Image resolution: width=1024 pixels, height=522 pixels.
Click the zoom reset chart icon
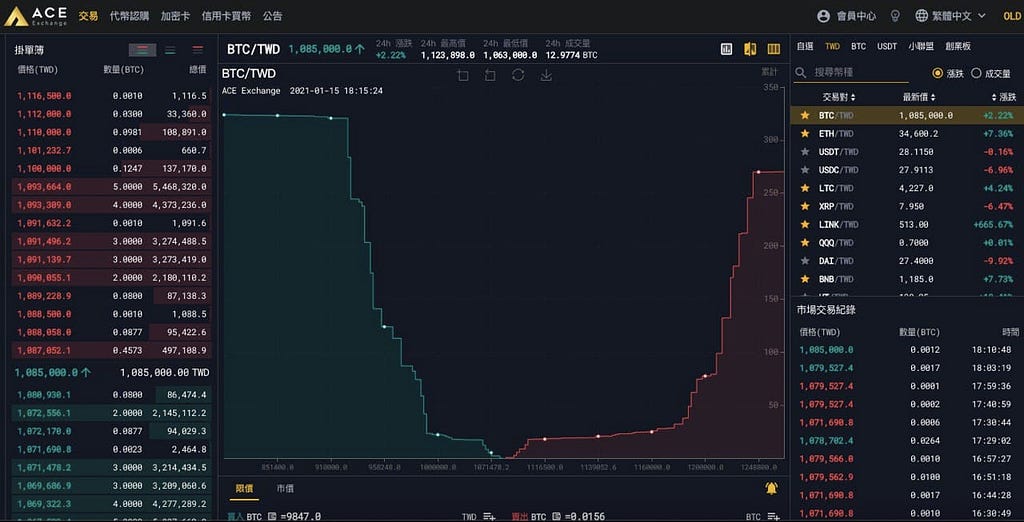click(490, 75)
